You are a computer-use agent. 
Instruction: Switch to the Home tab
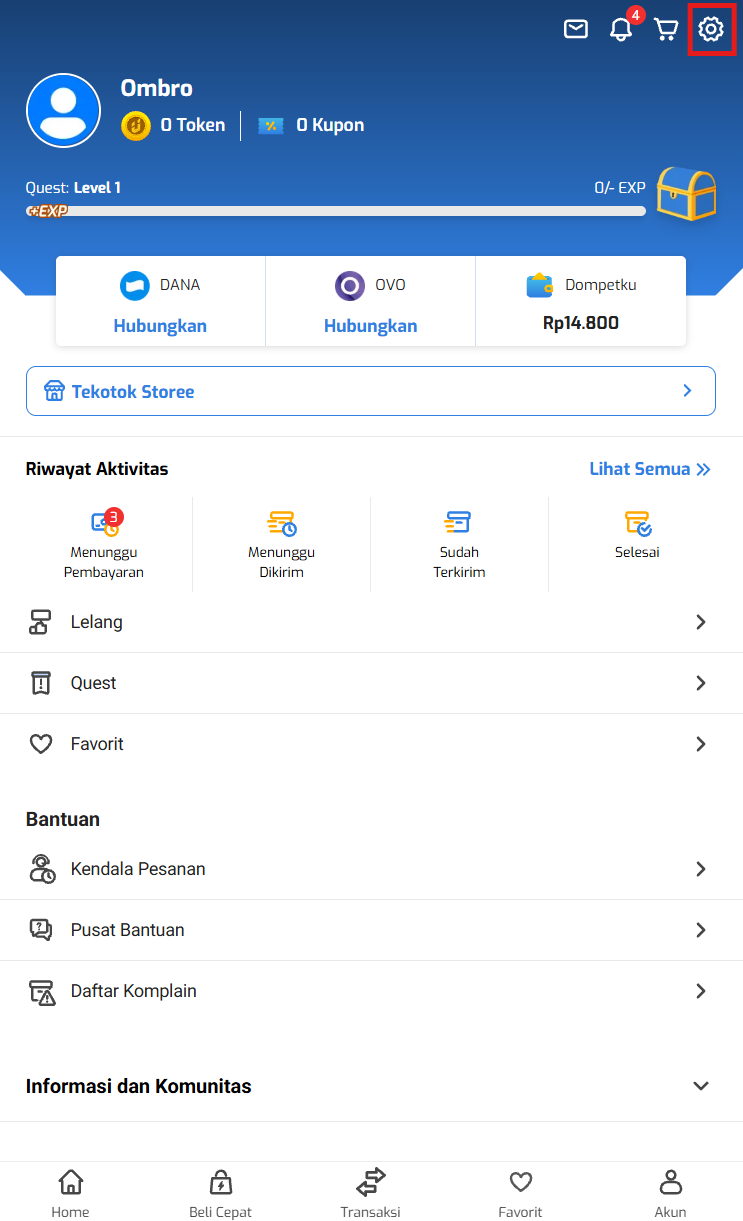coord(70,1193)
